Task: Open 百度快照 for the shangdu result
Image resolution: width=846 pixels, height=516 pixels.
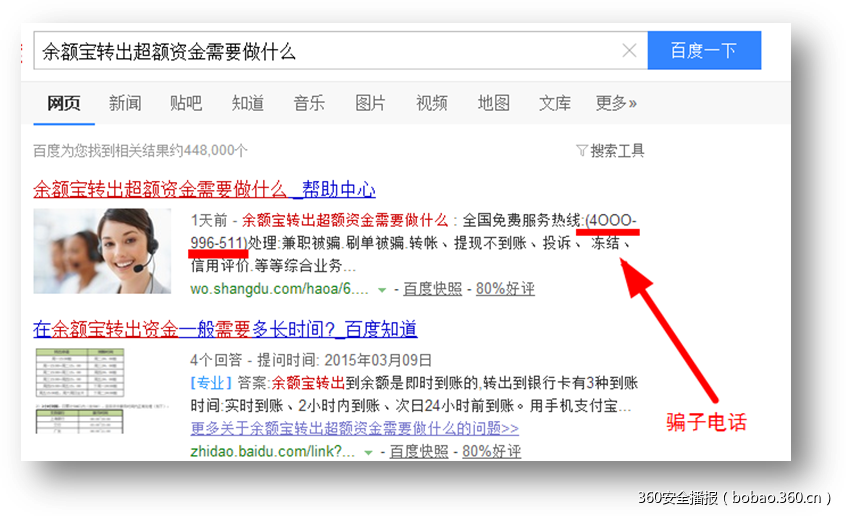Action: pyautogui.click(x=433, y=289)
